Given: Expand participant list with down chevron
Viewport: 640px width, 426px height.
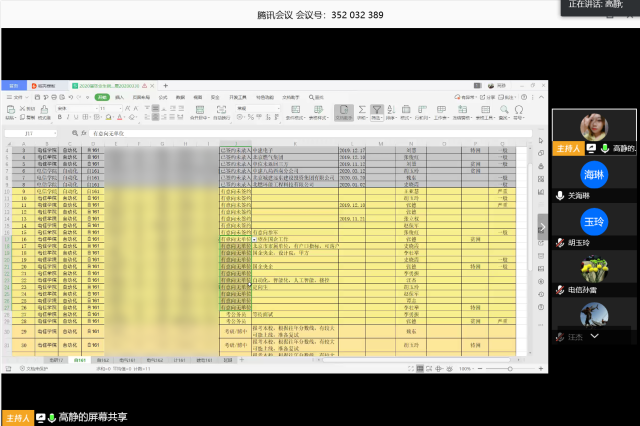Looking at the screenshot, I should (x=594, y=337).
